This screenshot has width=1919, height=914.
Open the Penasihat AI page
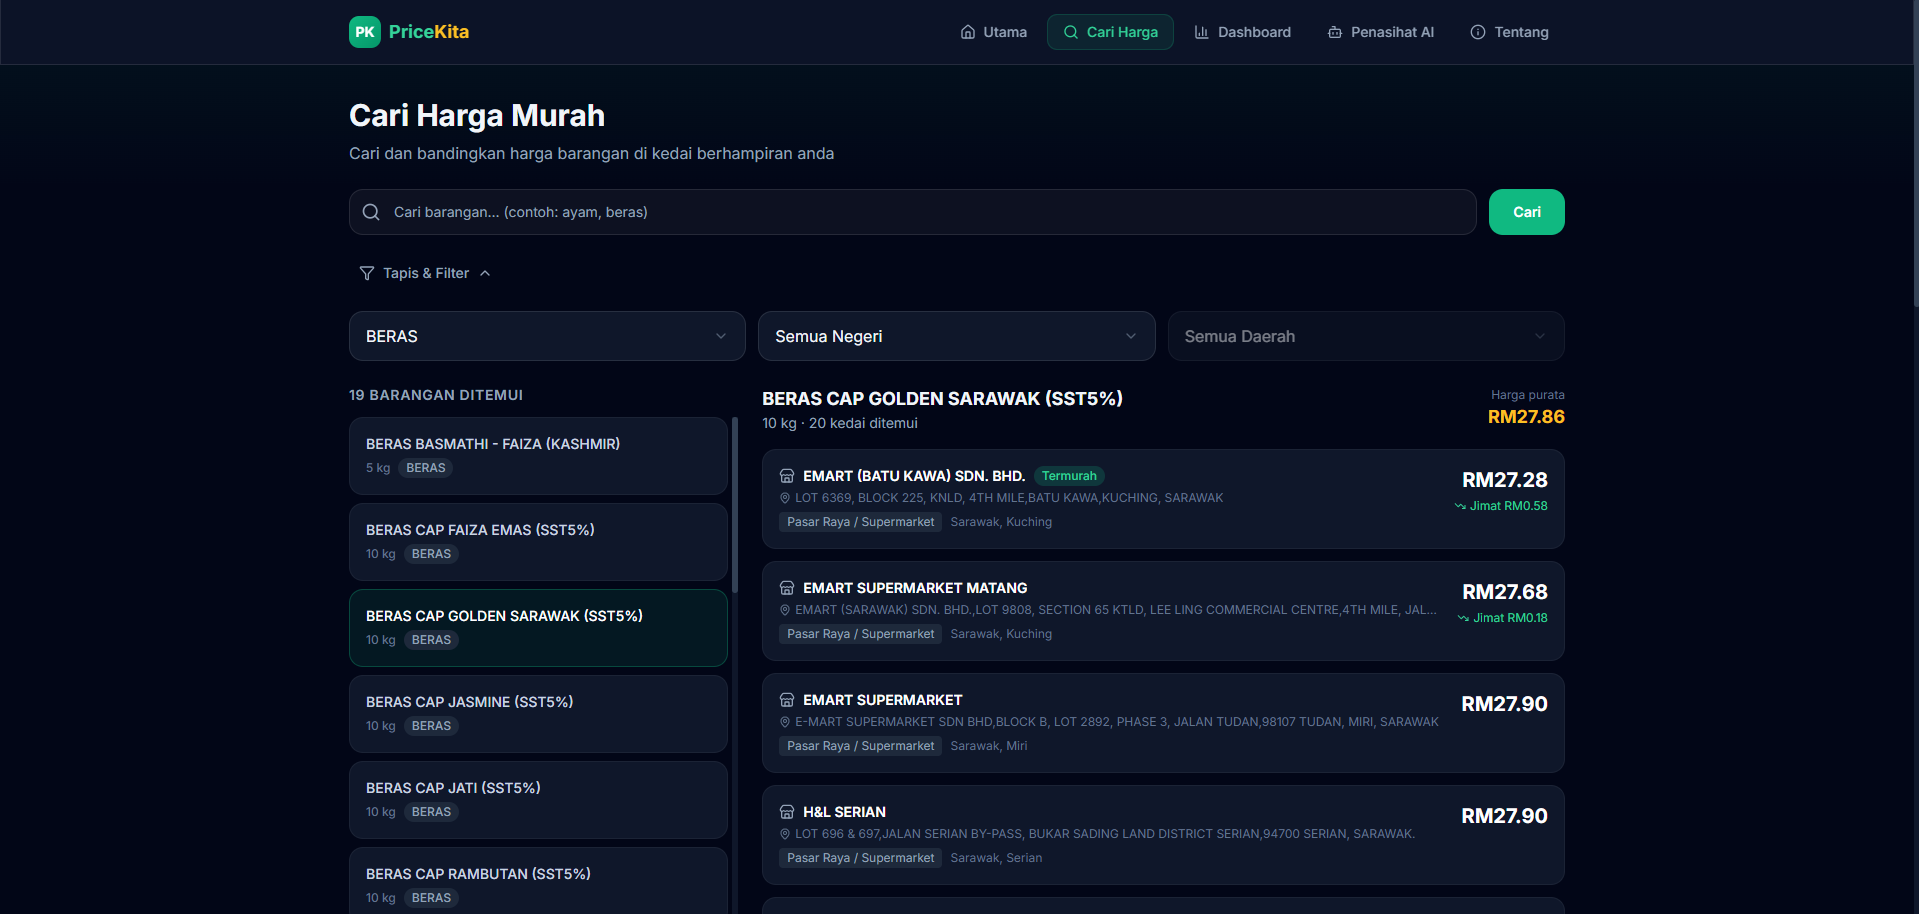[x=1380, y=32]
